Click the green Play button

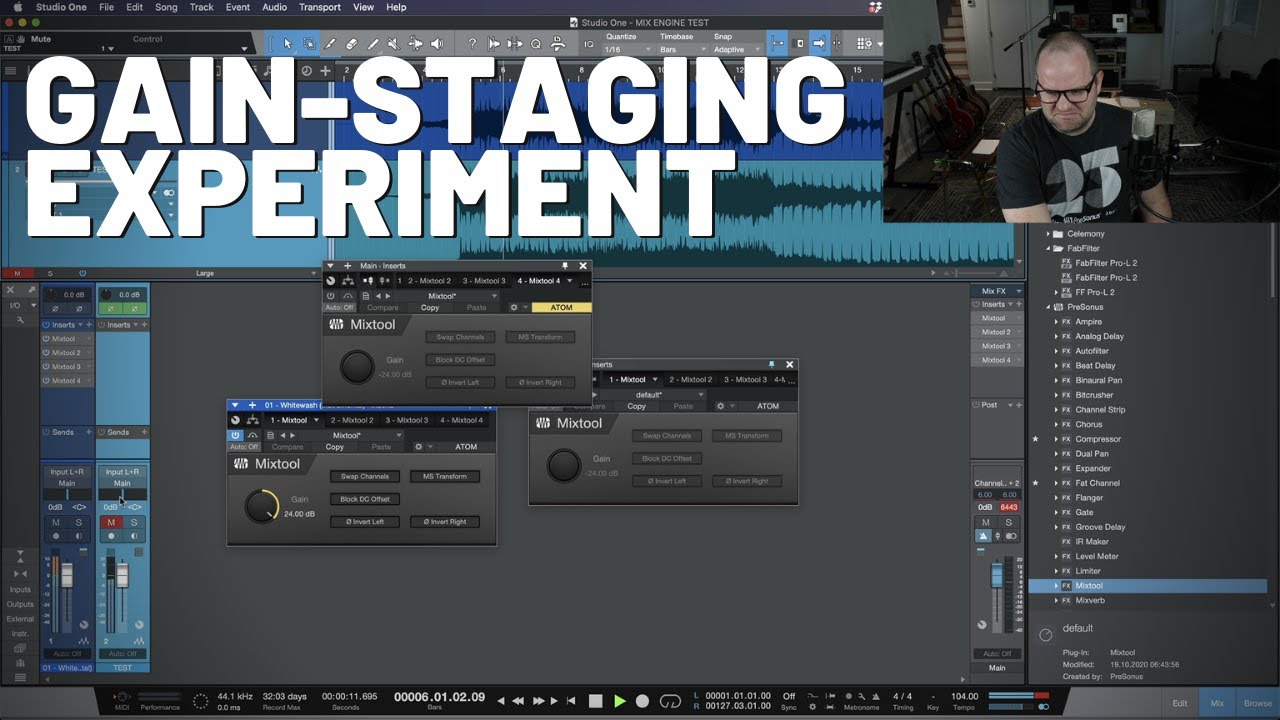point(620,701)
